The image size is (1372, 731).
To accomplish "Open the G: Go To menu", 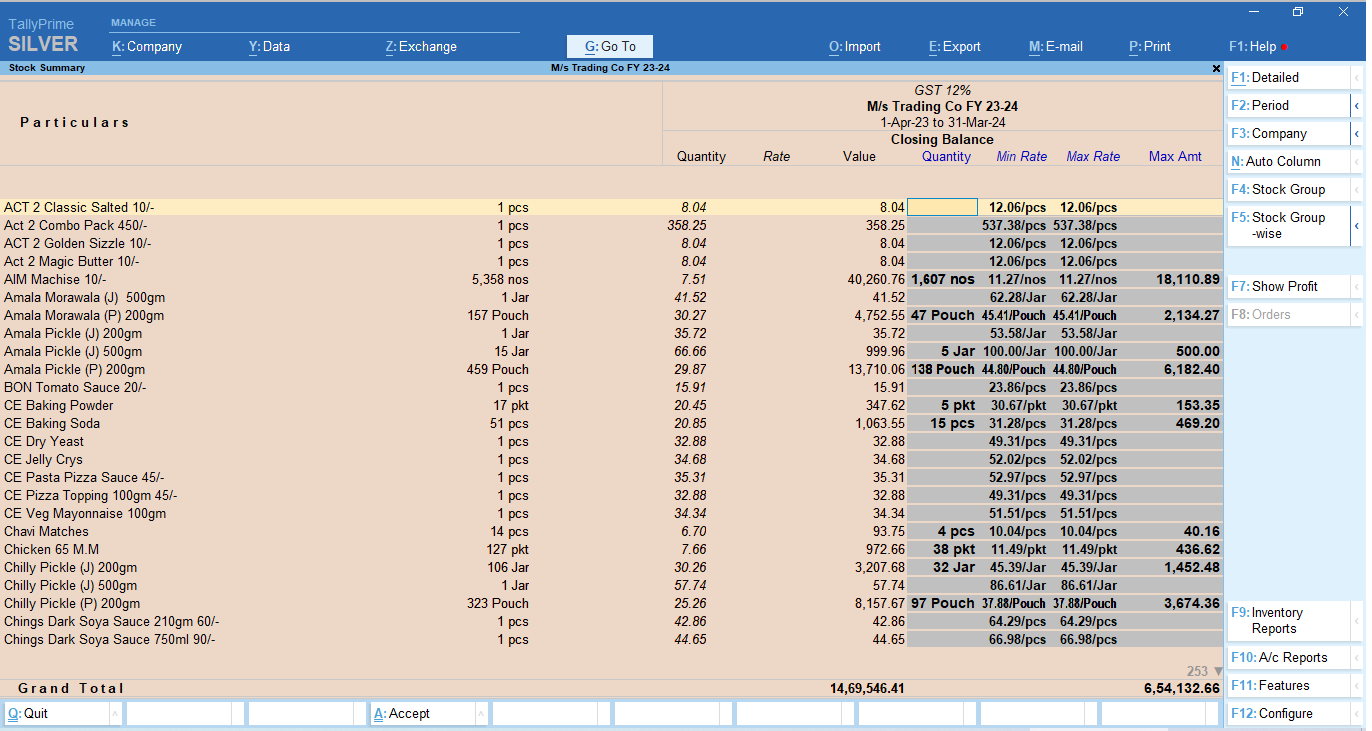I will click(609, 46).
